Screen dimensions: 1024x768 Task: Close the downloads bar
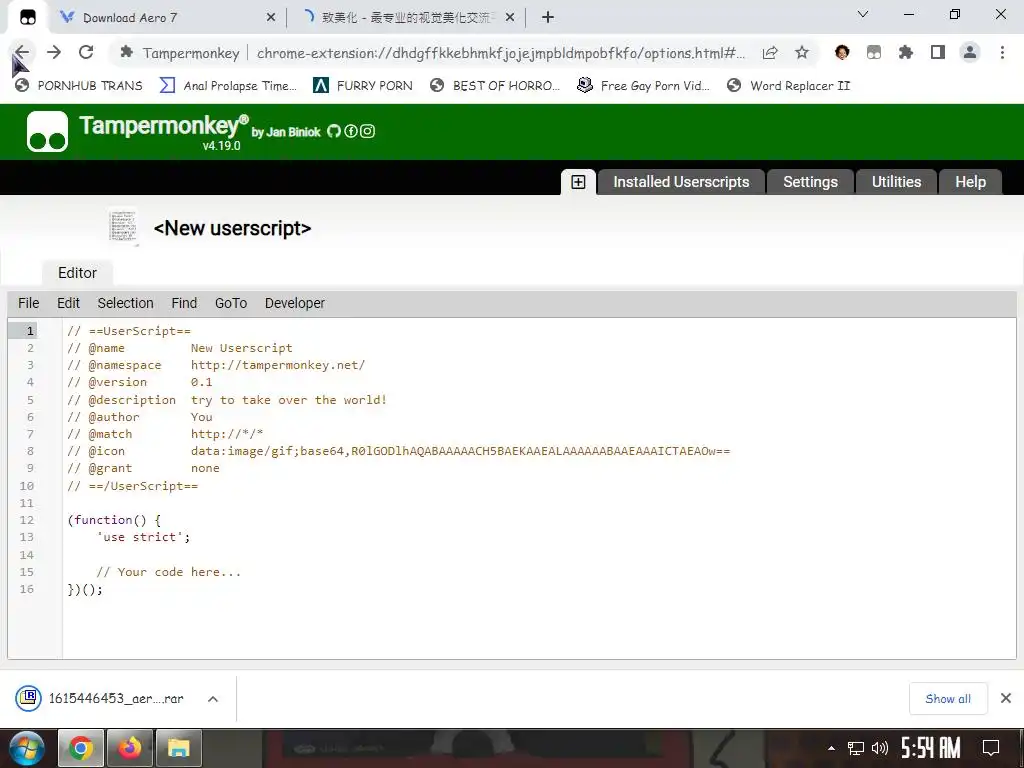point(1006,698)
